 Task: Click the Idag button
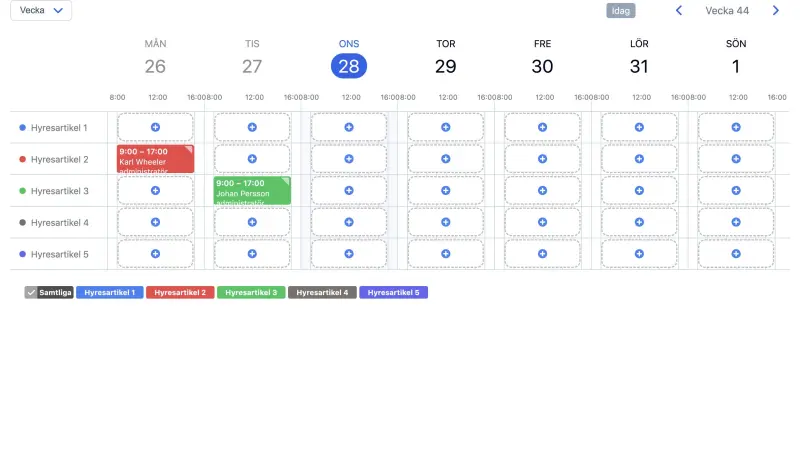[620, 11]
